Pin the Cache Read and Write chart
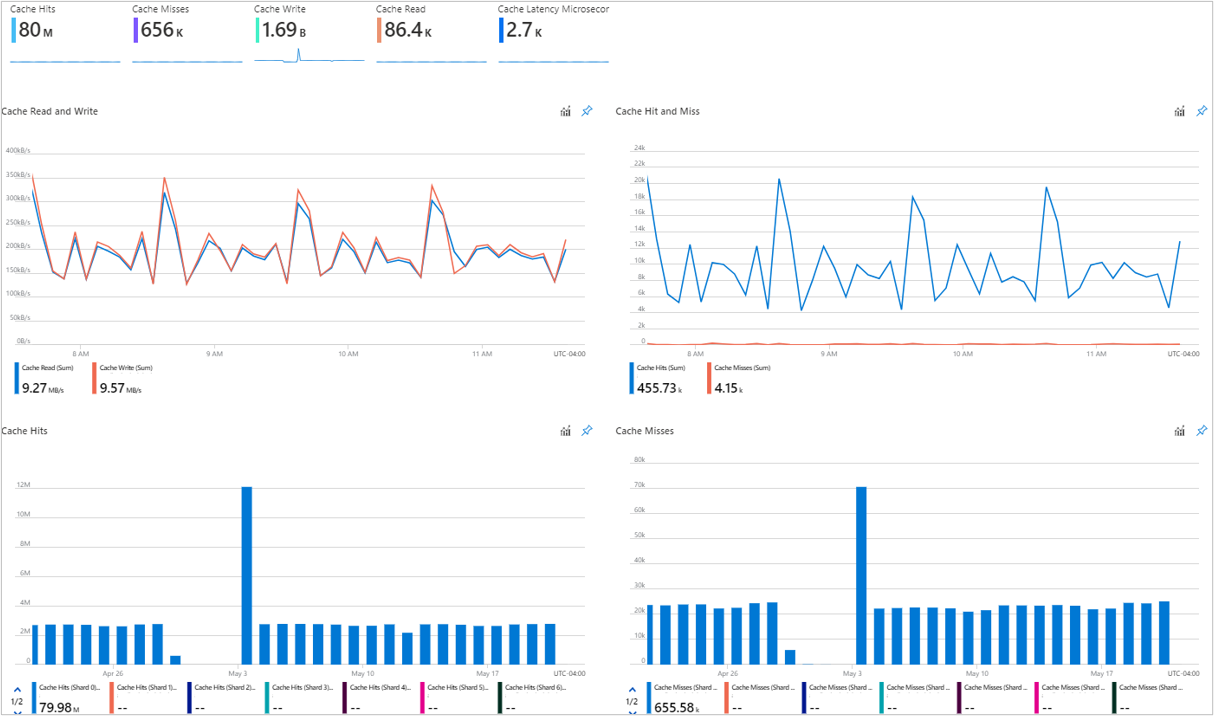Image resolution: width=1214 pixels, height=716 pixels. click(x=588, y=111)
